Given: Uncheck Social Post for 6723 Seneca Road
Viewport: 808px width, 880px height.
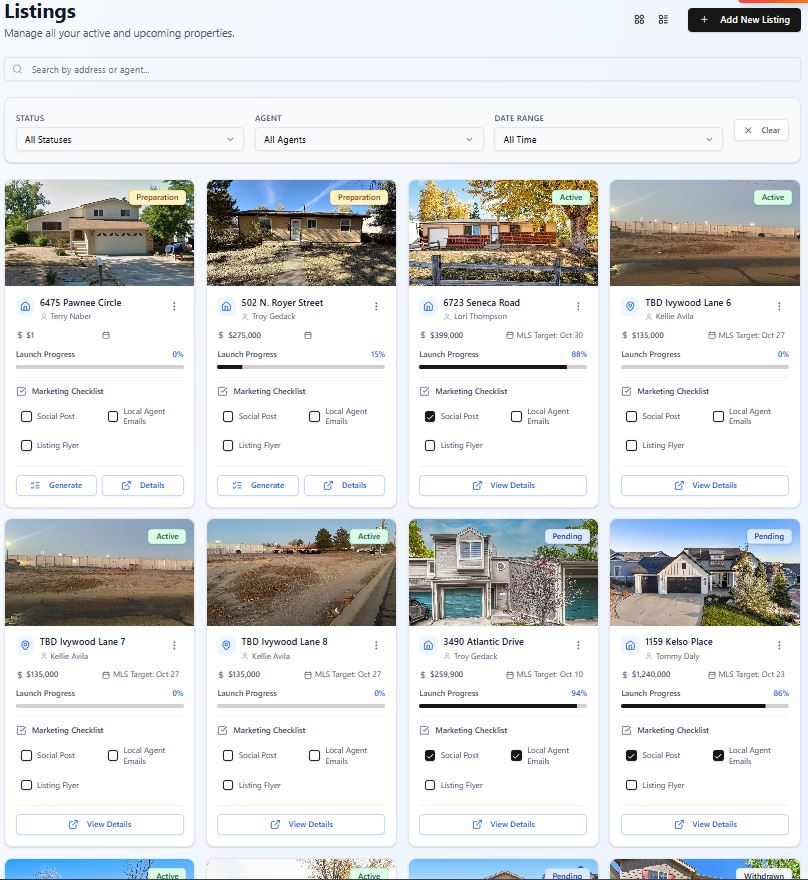Looking at the screenshot, I should tap(430, 416).
